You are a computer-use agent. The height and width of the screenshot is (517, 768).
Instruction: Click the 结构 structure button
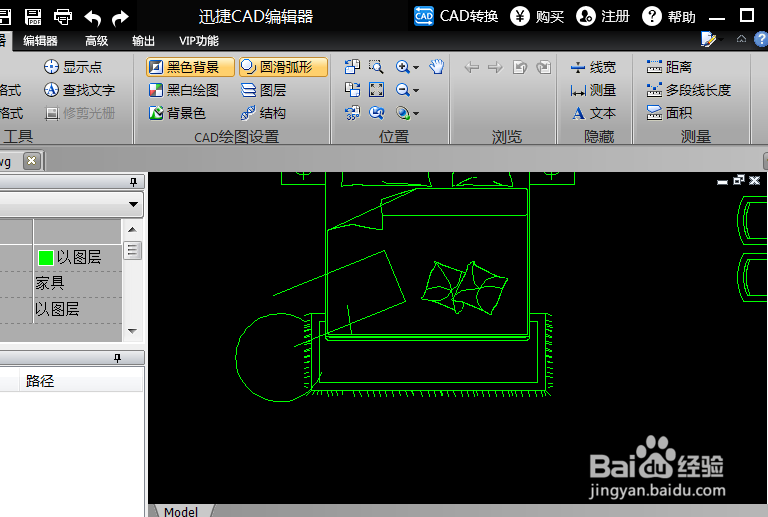pos(264,113)
